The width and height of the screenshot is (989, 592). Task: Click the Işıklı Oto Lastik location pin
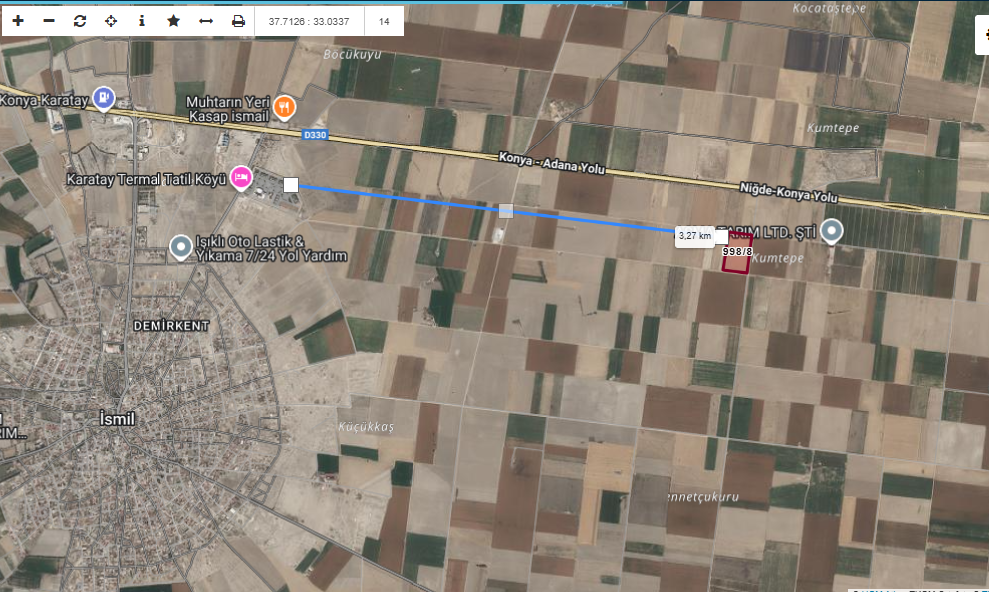pos(181,246)
